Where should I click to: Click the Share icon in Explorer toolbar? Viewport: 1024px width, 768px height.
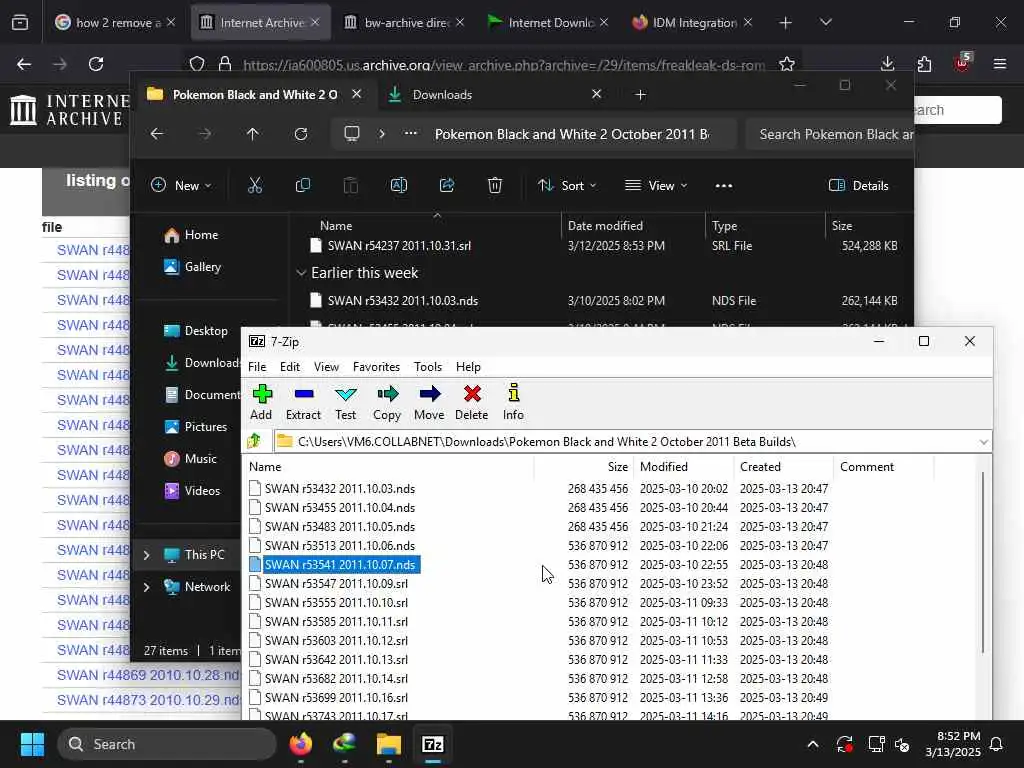[447, 185]
